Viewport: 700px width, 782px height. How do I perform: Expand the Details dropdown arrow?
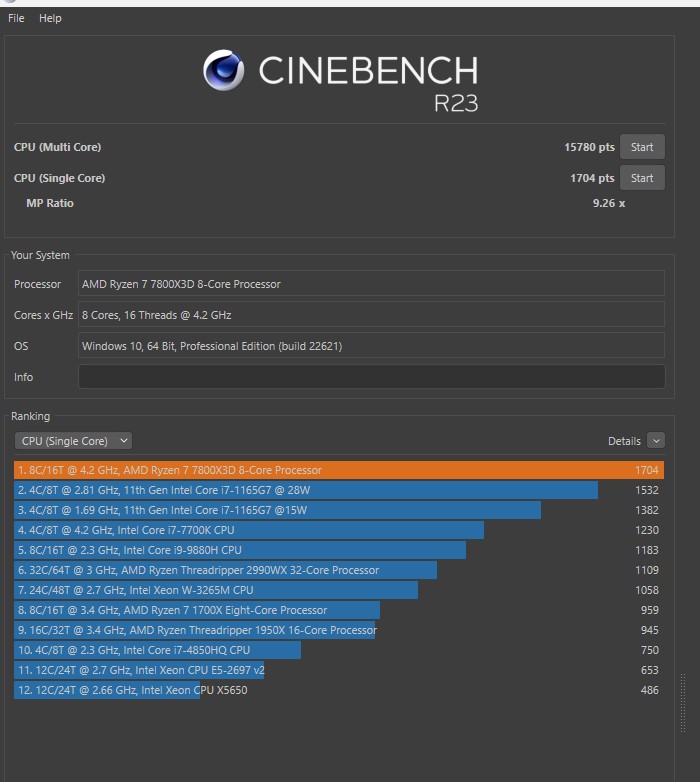(656, 441)
